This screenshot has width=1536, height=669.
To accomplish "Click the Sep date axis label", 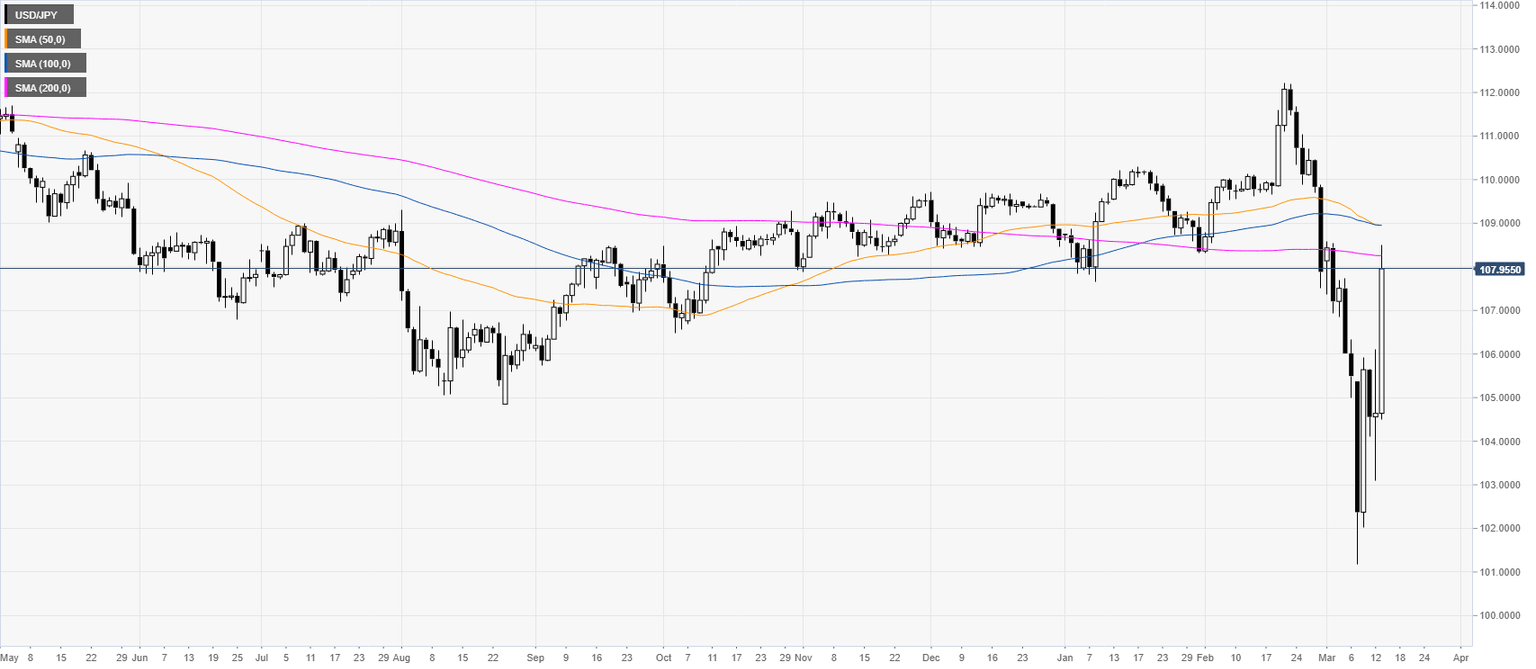I will click(x=533, y=659).
